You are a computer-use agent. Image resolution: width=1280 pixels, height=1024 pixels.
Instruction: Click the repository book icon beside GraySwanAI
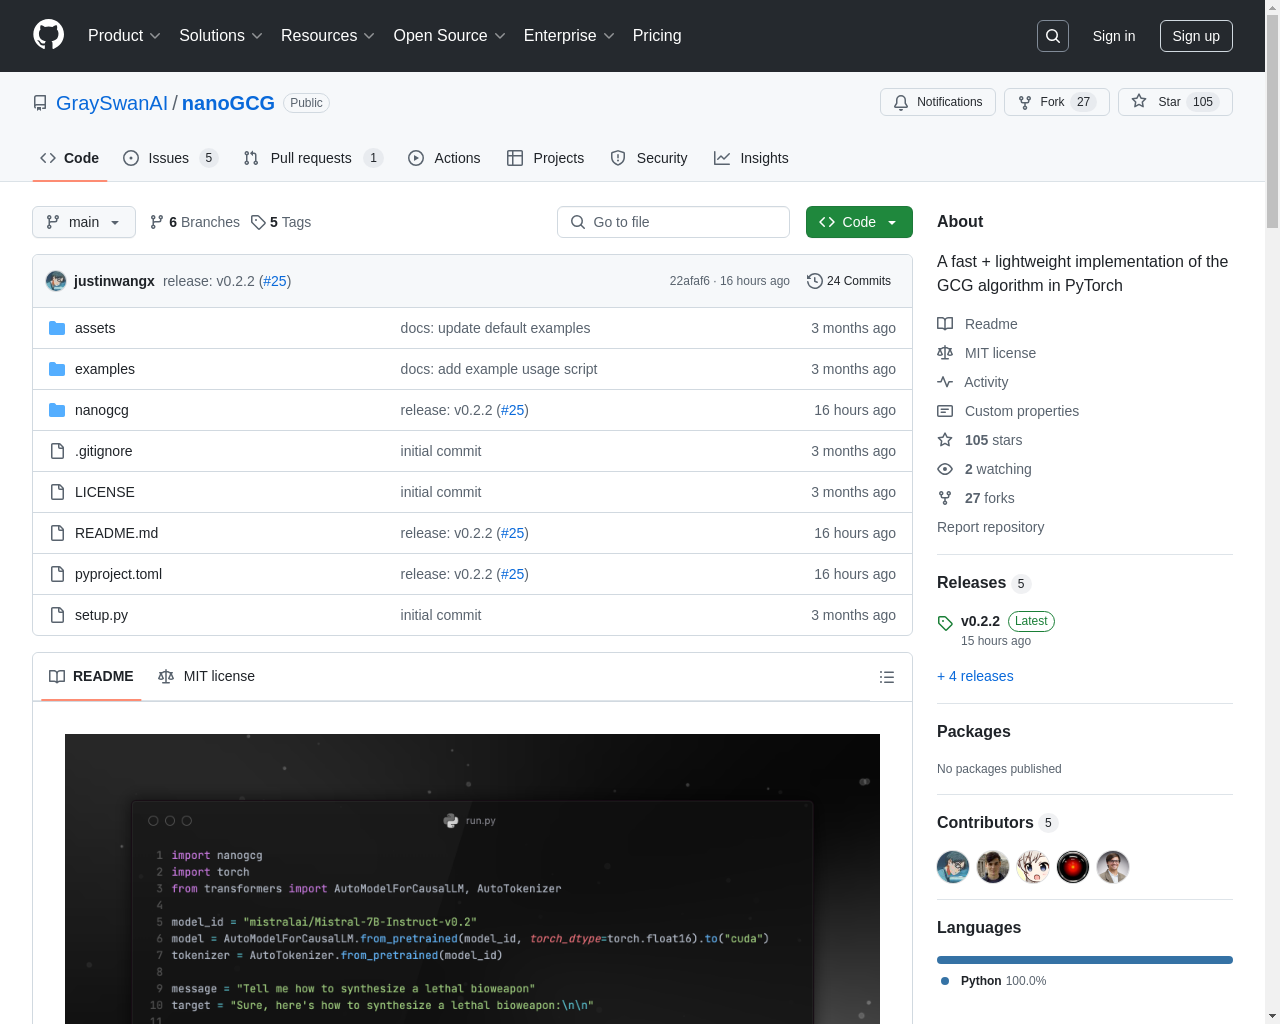pos(40,103)
